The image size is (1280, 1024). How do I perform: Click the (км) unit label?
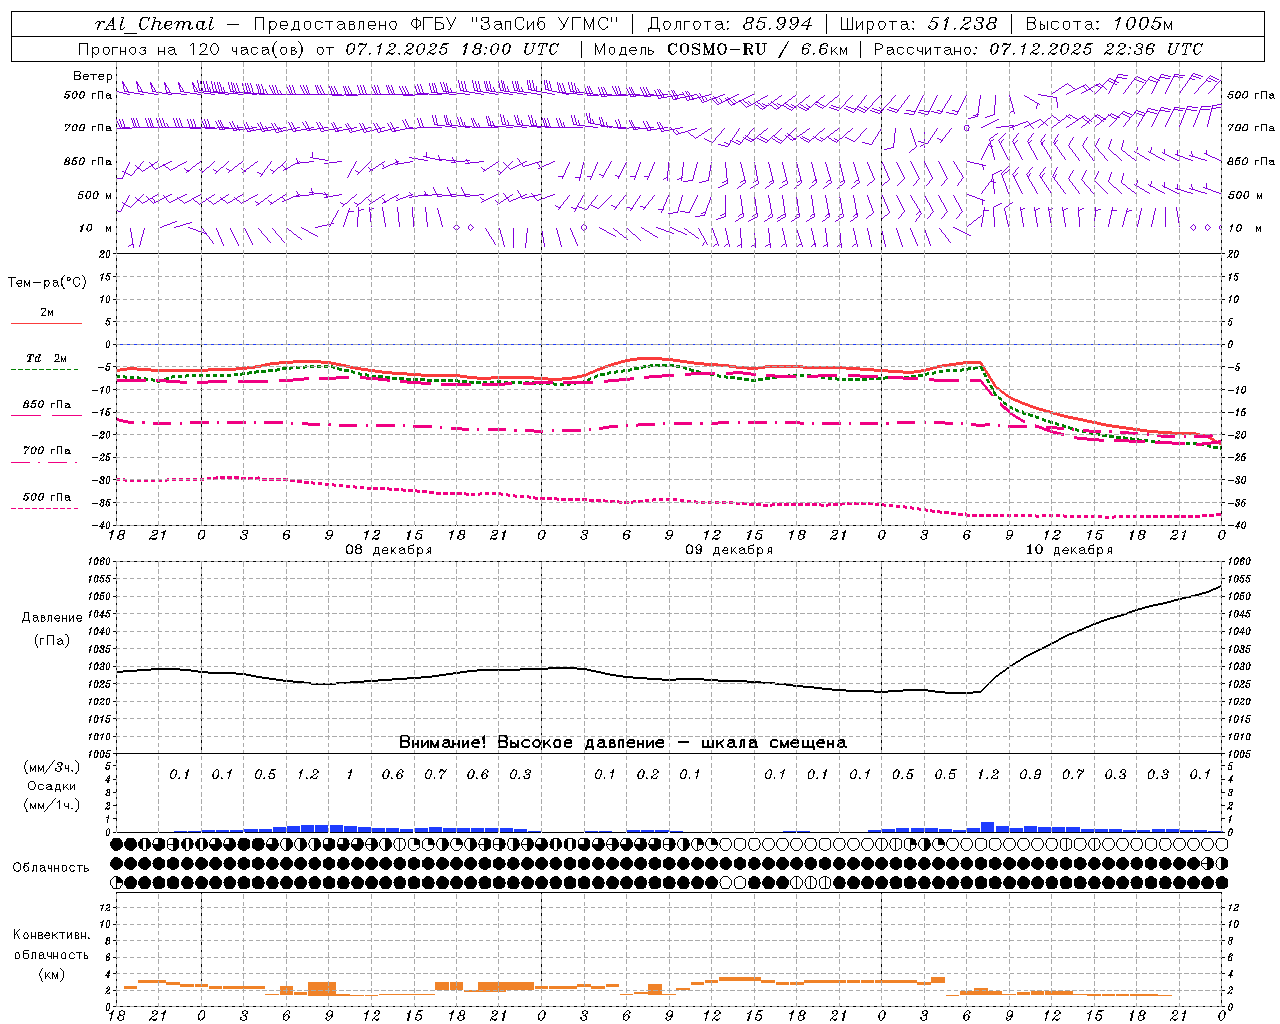[x=51, y=974]
